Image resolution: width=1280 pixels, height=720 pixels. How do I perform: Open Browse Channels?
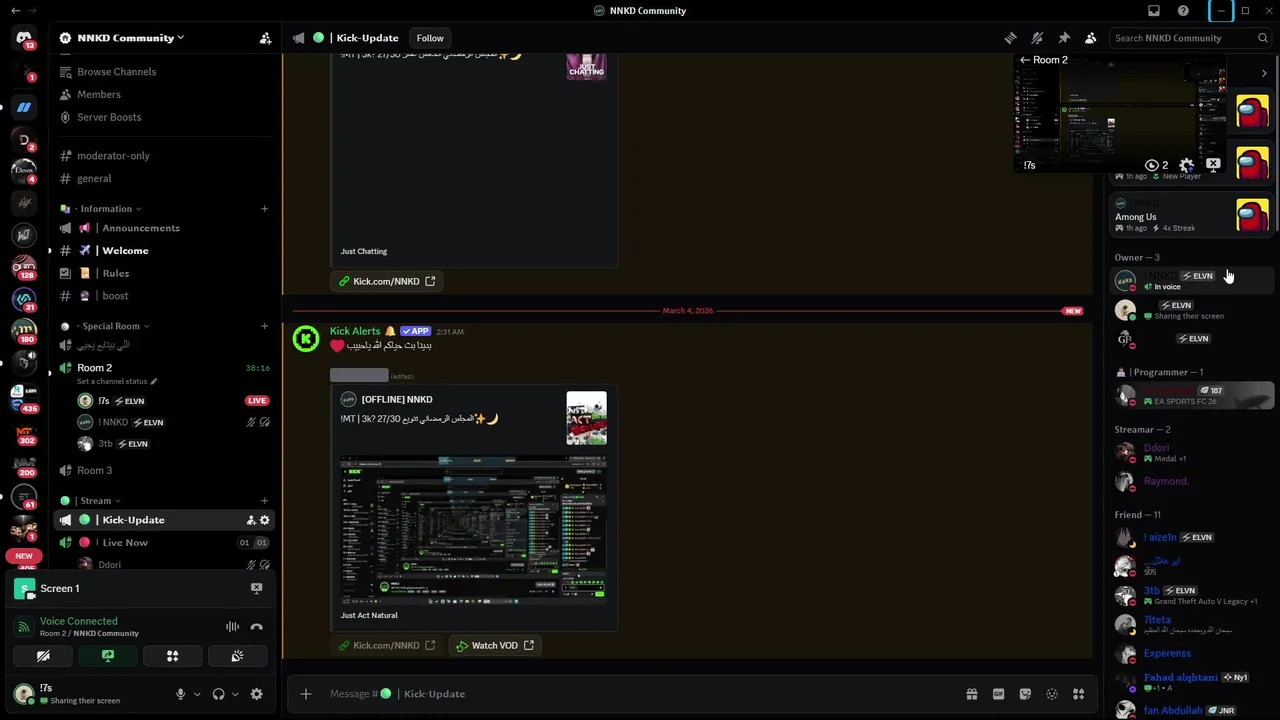[x=164, y=72]
